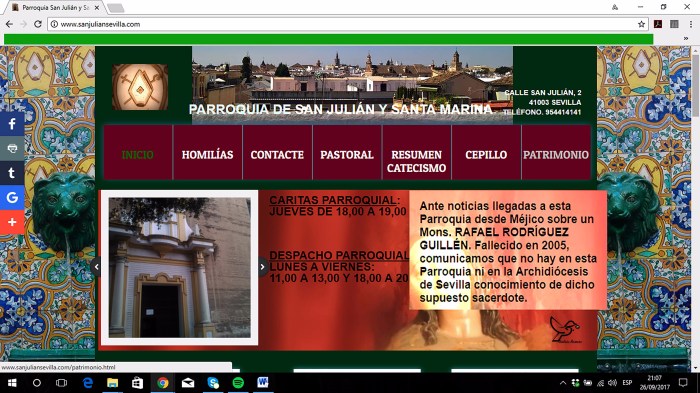Launch Microsoft Edge from taskbar
Viewport: 700px width, 393px height.
(88, 383)
